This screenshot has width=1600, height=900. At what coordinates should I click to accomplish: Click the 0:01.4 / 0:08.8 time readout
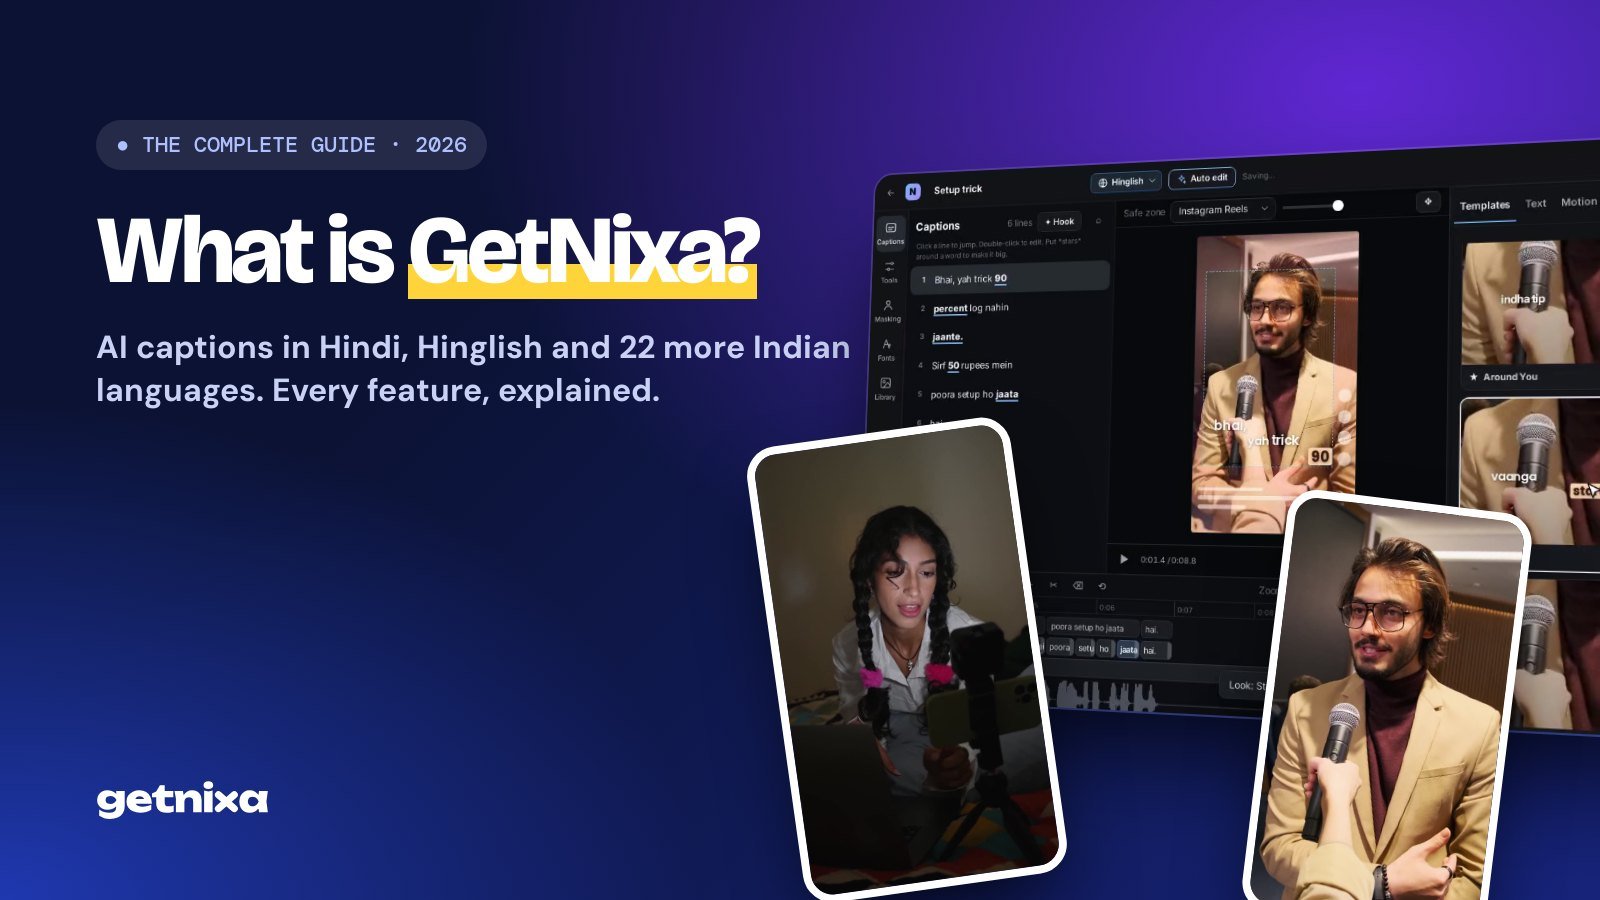point(1168,560)
